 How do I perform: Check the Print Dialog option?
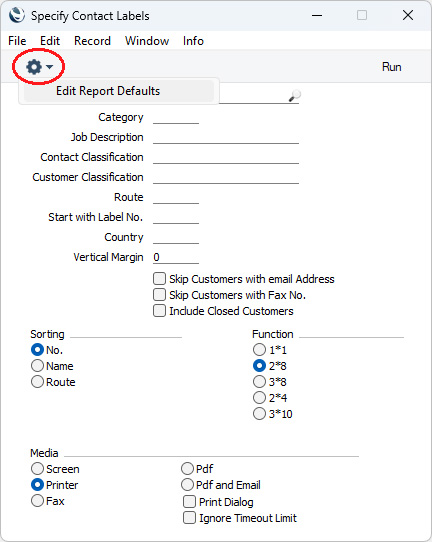point(189,502)
